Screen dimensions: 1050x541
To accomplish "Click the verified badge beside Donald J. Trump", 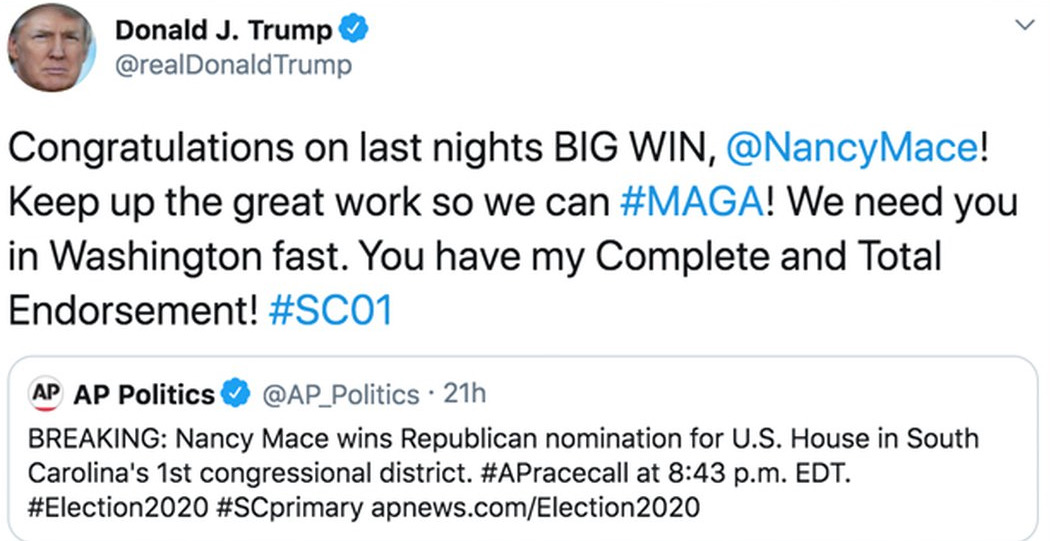I will click(355, 31).
